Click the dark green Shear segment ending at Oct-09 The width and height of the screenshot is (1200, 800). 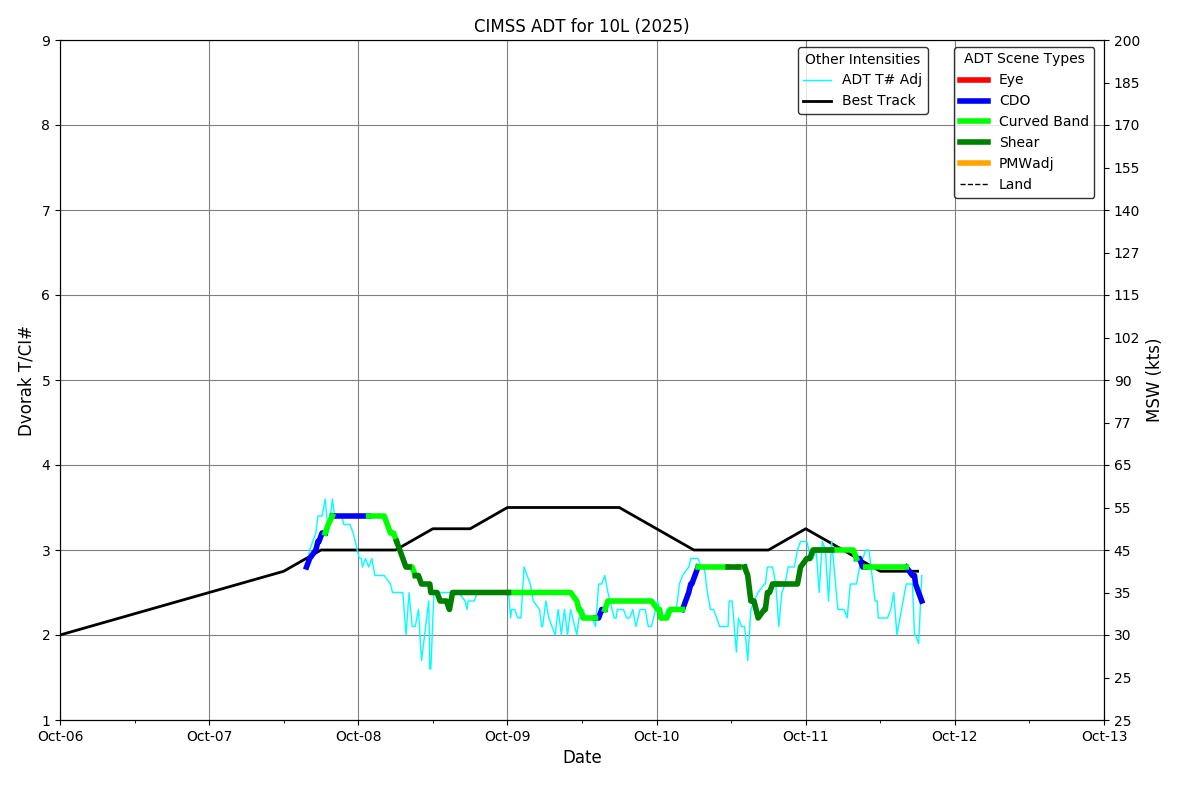pyautogui.click(x=480, y=592)
